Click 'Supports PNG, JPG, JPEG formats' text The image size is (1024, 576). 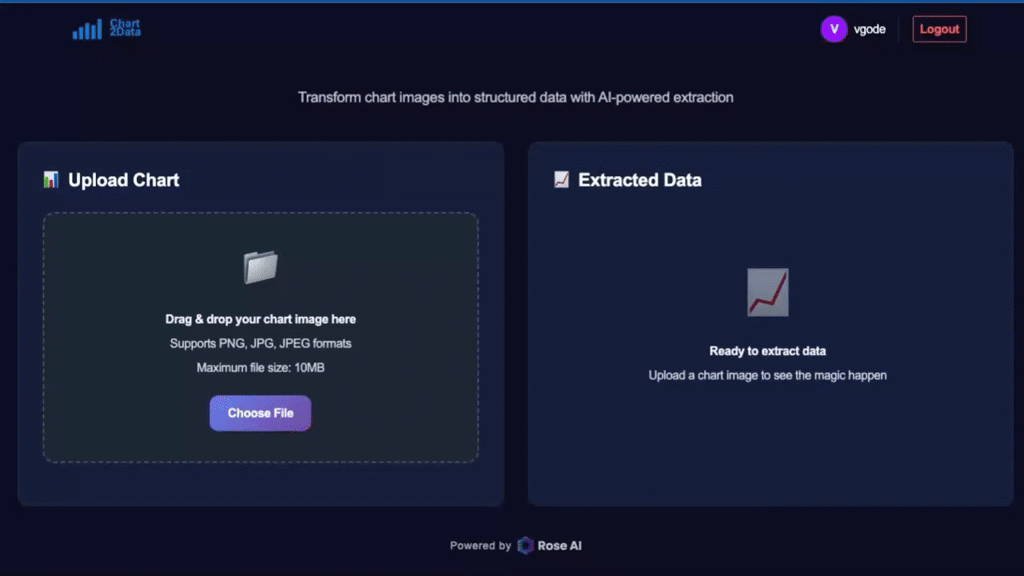(261, 344)
